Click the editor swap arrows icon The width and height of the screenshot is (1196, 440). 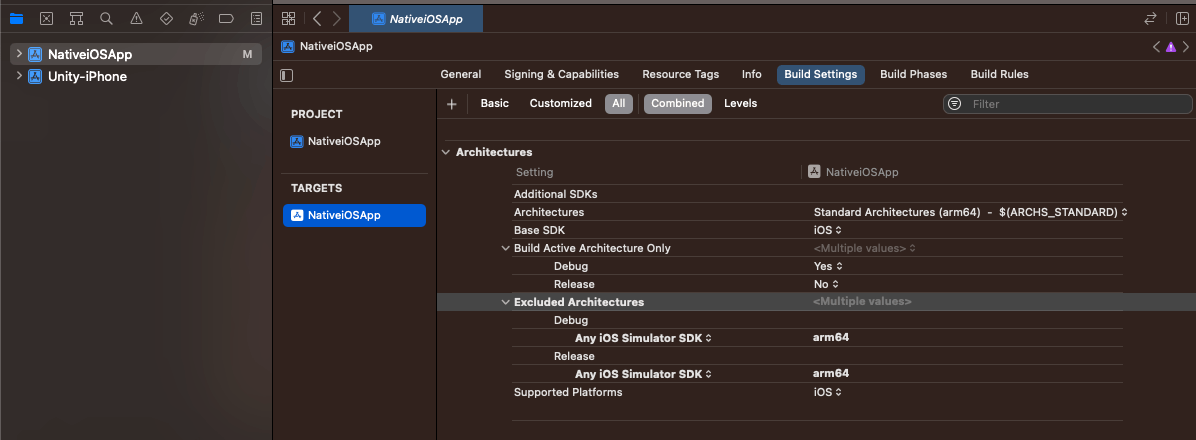pyautogui.click(x=1150, y=18)
